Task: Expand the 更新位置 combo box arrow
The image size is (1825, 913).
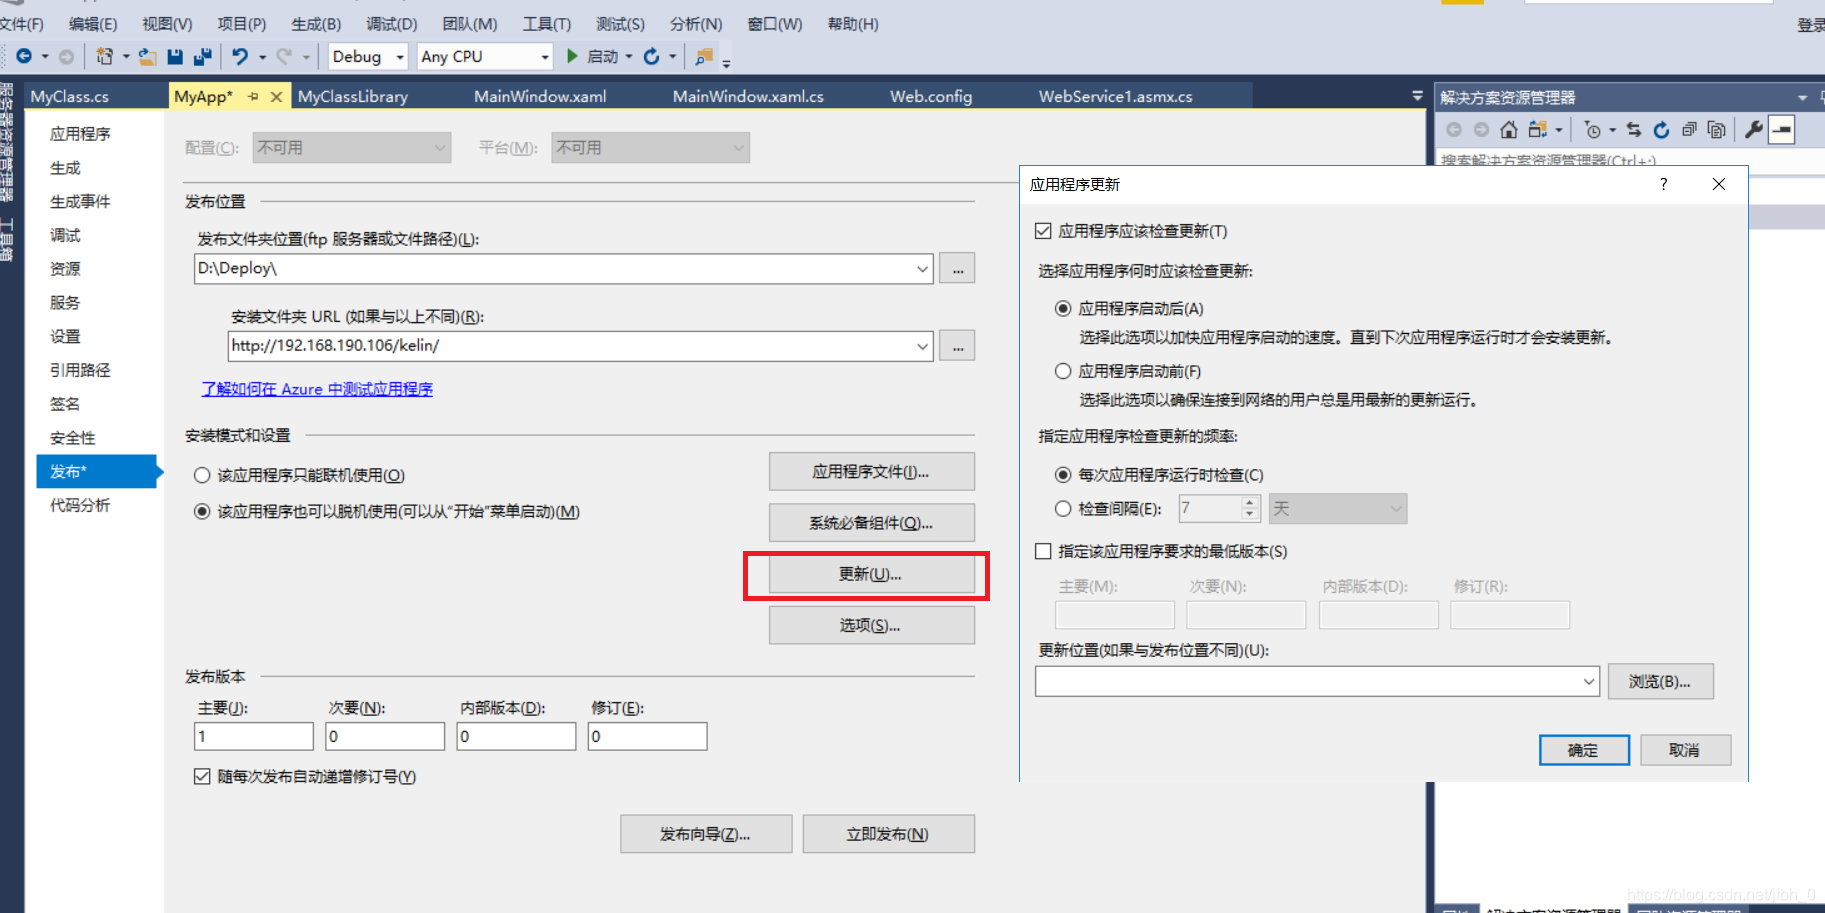Action: (x=1588, y=682)
